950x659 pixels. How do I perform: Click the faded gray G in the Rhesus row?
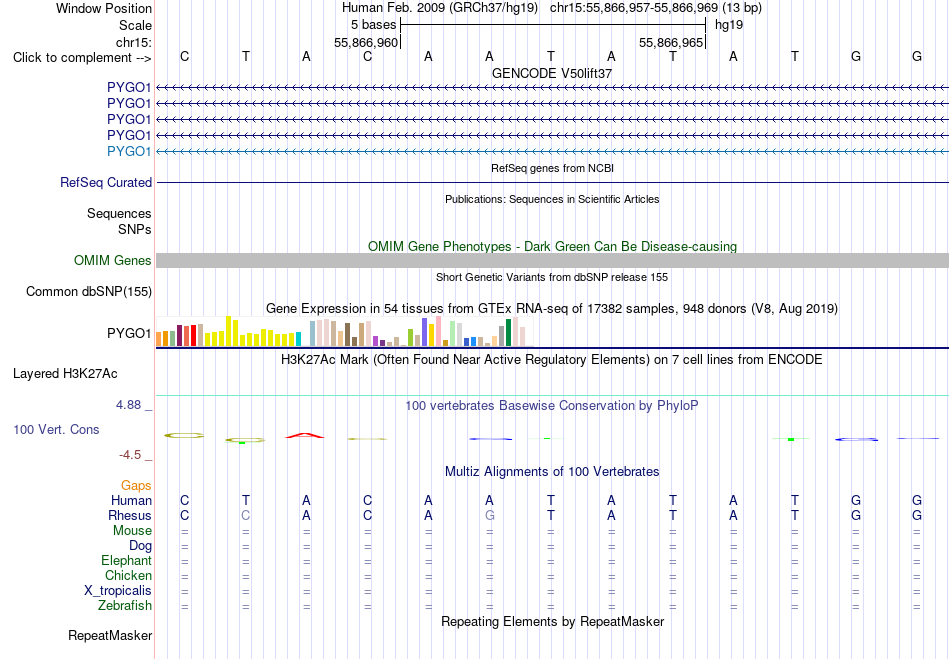click(490, 515)
